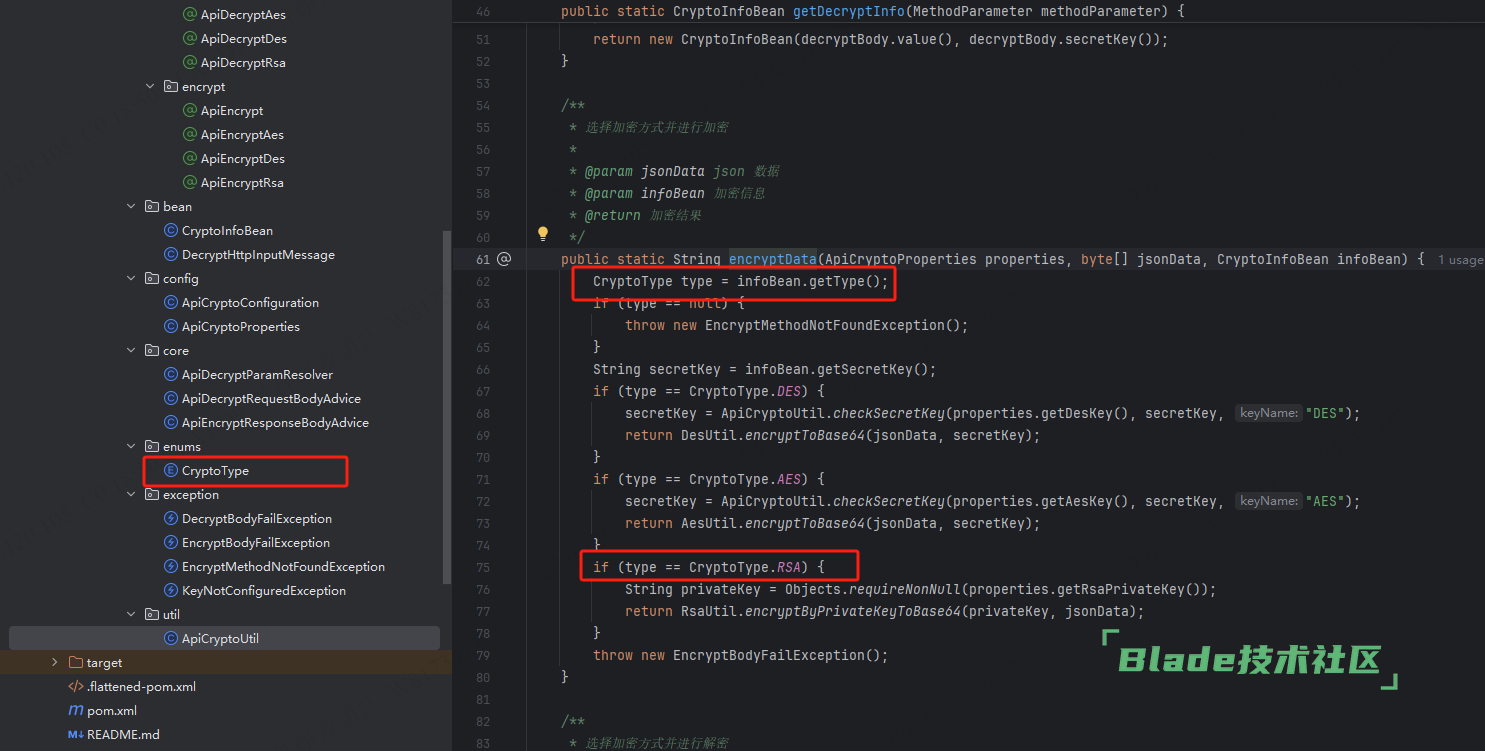Open the CryptoType enum file
The width and height of the screenshot is (1485, 751).
215,471
